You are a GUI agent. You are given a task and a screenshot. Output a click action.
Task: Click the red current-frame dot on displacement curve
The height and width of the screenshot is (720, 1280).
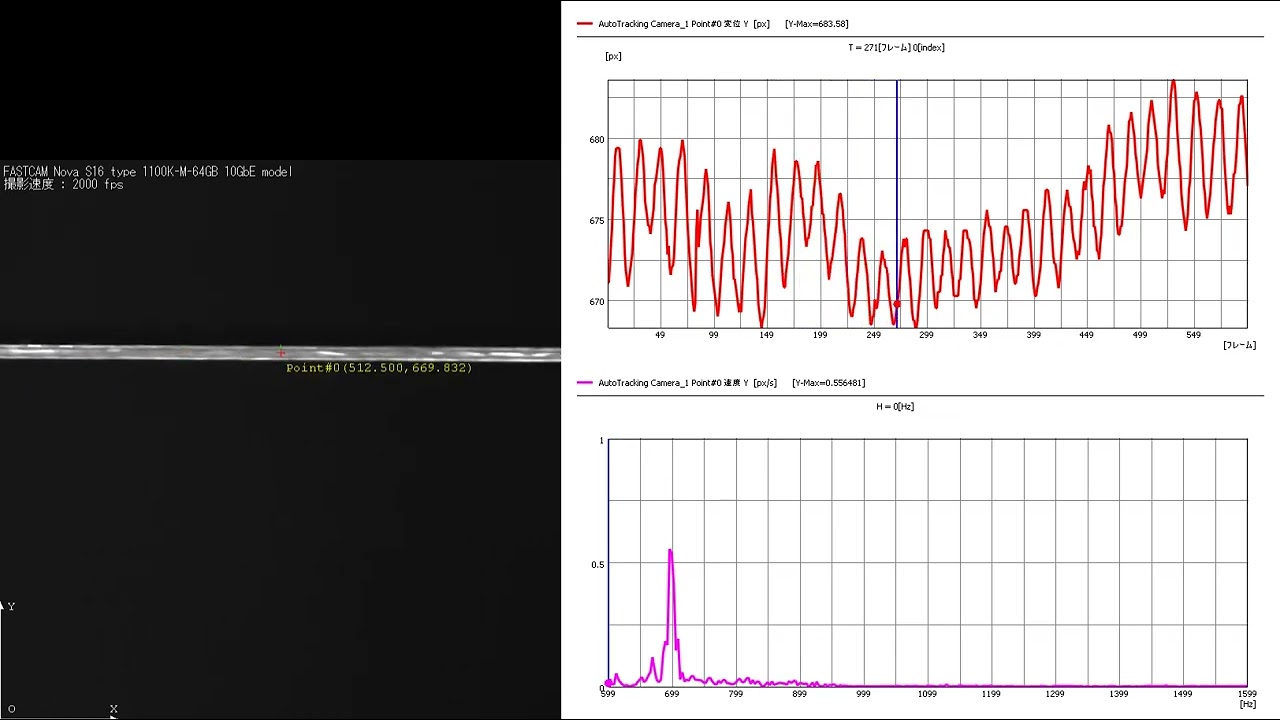[897, 304]
